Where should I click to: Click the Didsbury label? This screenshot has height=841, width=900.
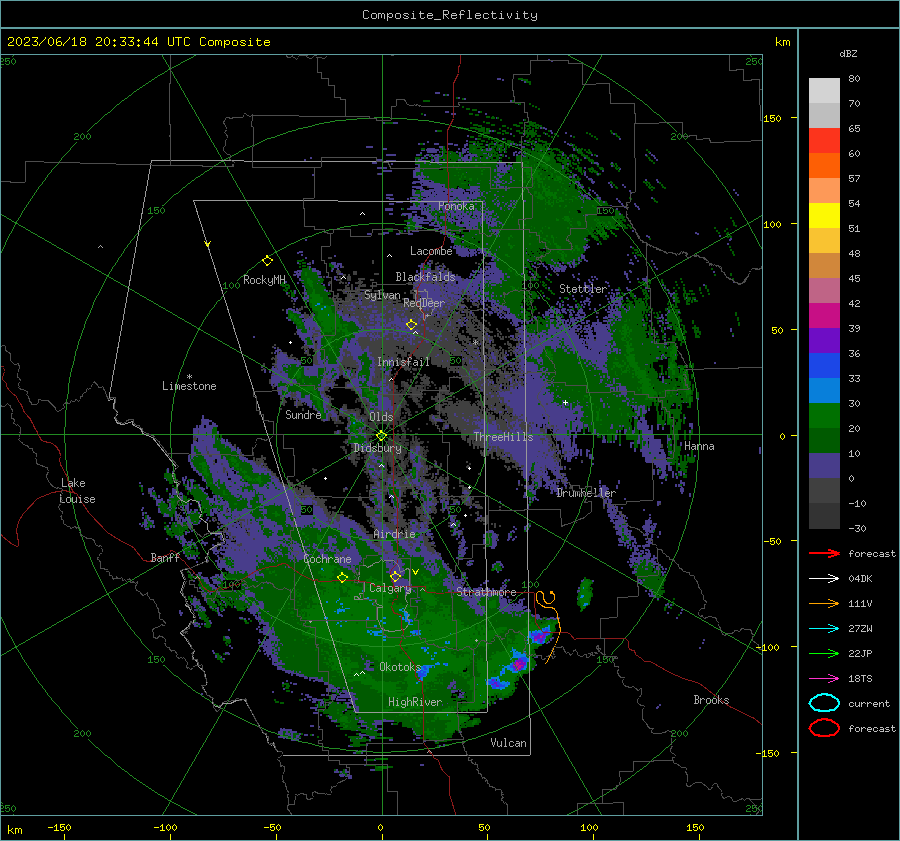377,448
